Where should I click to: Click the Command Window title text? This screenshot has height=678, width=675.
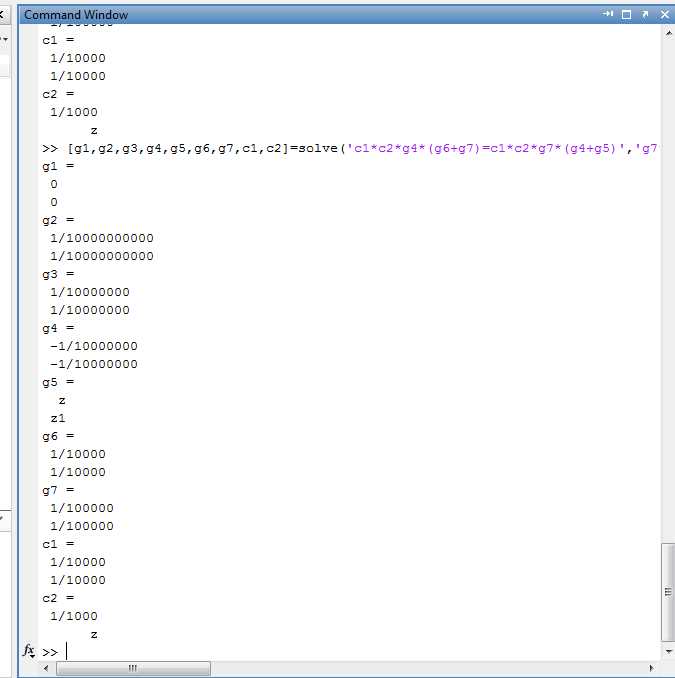76,15
